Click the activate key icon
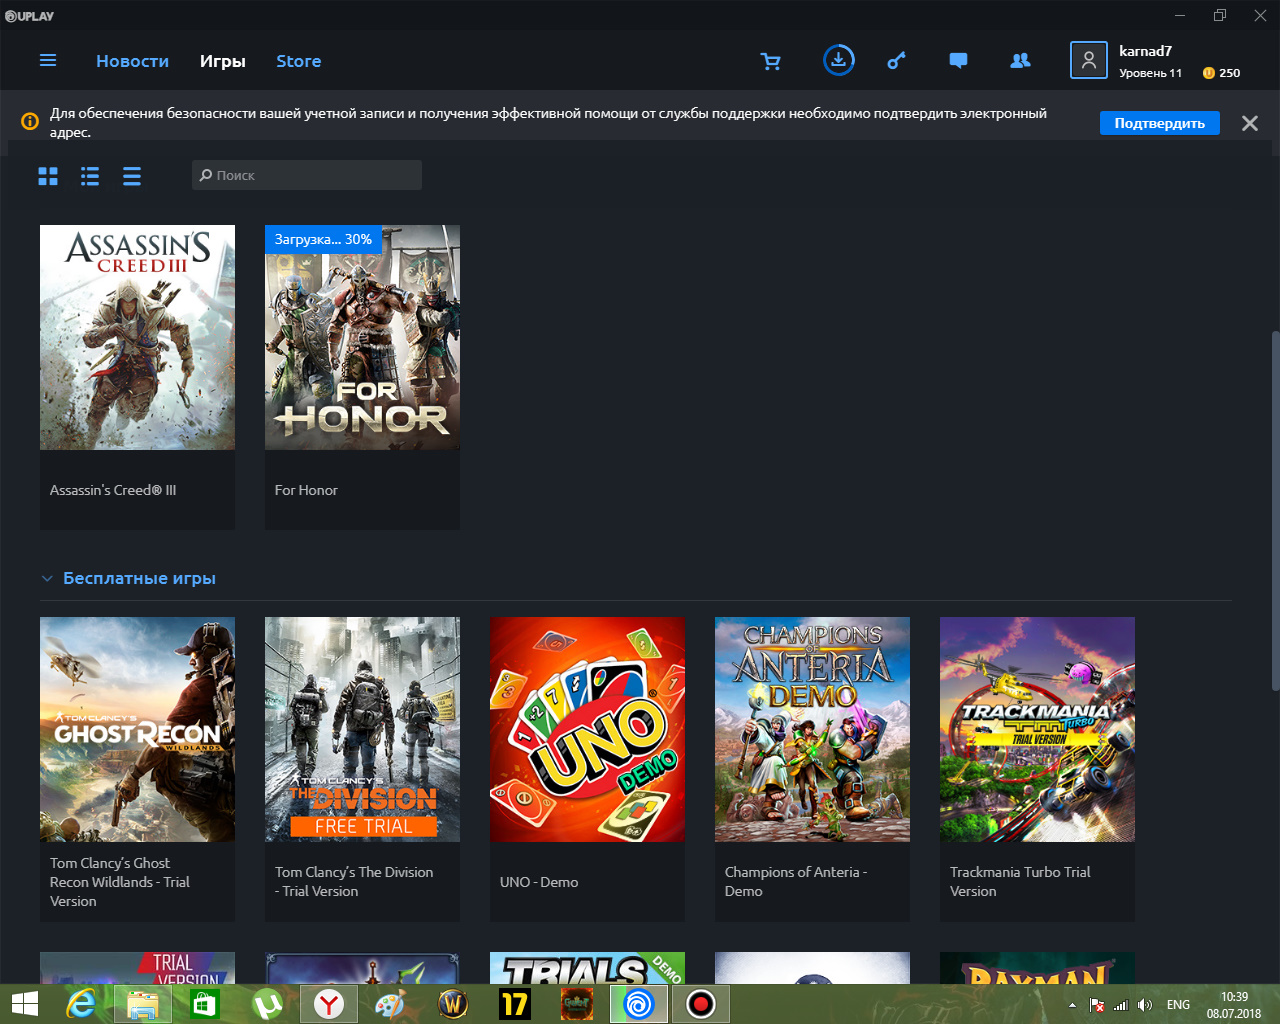Viewport: 1280px width, 1024px height. (896, 61)
